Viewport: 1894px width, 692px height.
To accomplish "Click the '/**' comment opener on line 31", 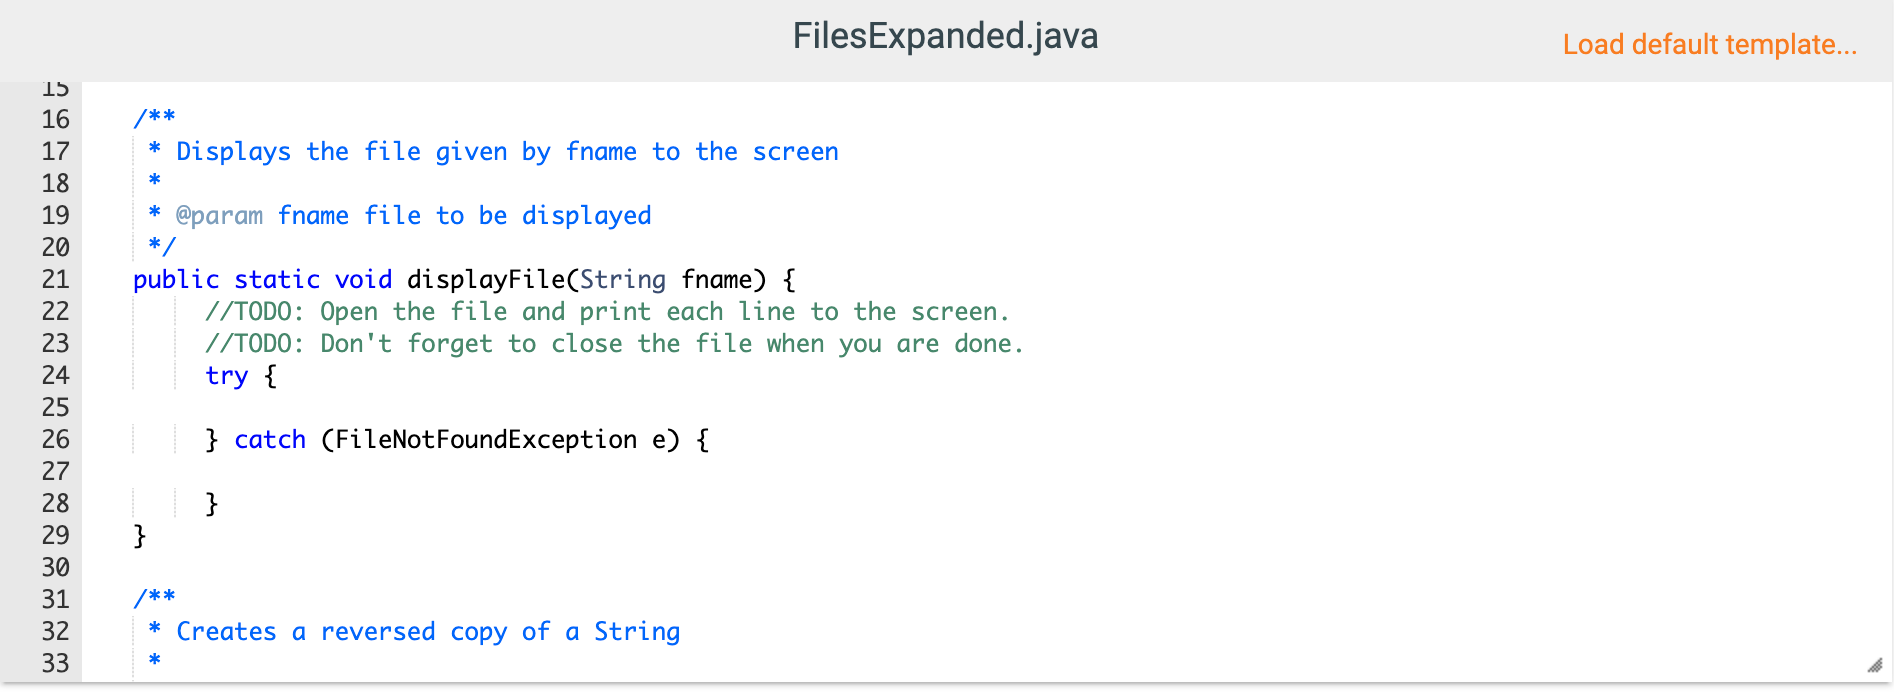I will pos(154,598).
